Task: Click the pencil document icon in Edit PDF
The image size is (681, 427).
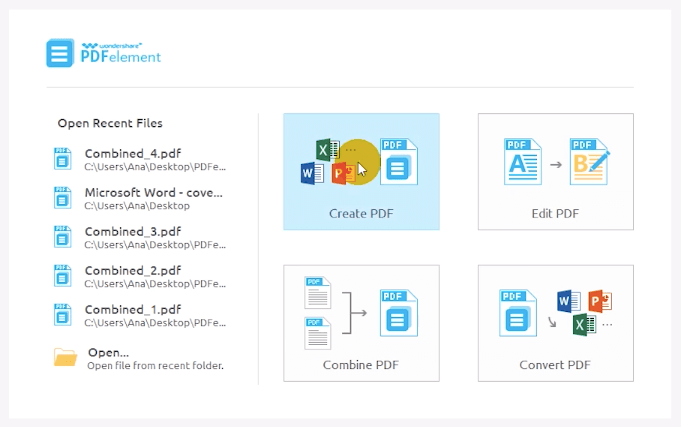Action: (x=589, y=165)
